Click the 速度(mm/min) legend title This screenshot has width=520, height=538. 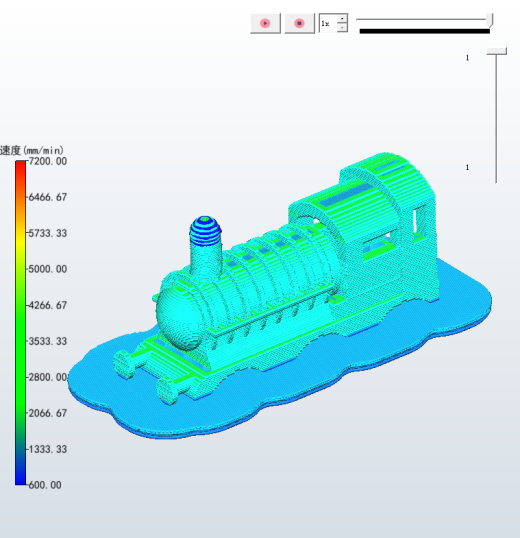(32, 150)
